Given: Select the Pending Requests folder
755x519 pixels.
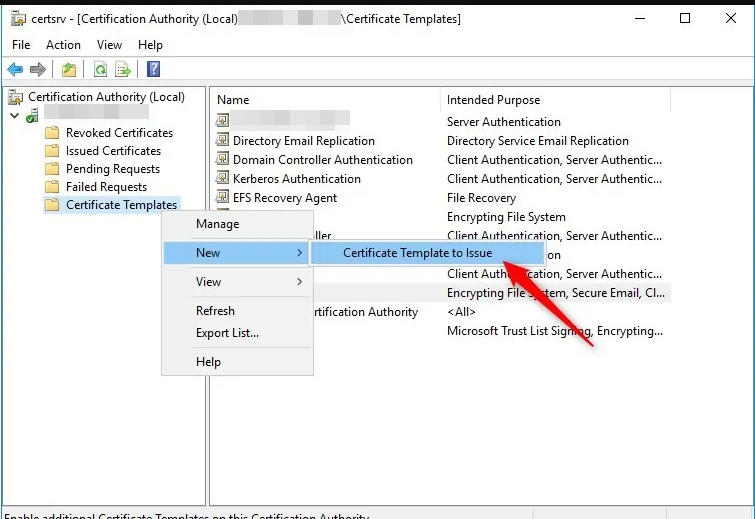Looking at the screenshot, I should [112, 169].
